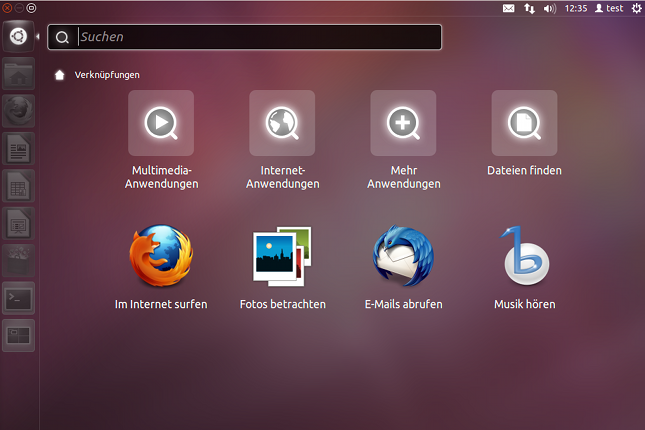The width and height of the screenshot is (645, 430).
Task: Open Ubuntu Software Center from launcher
Action: pos(18,261)
